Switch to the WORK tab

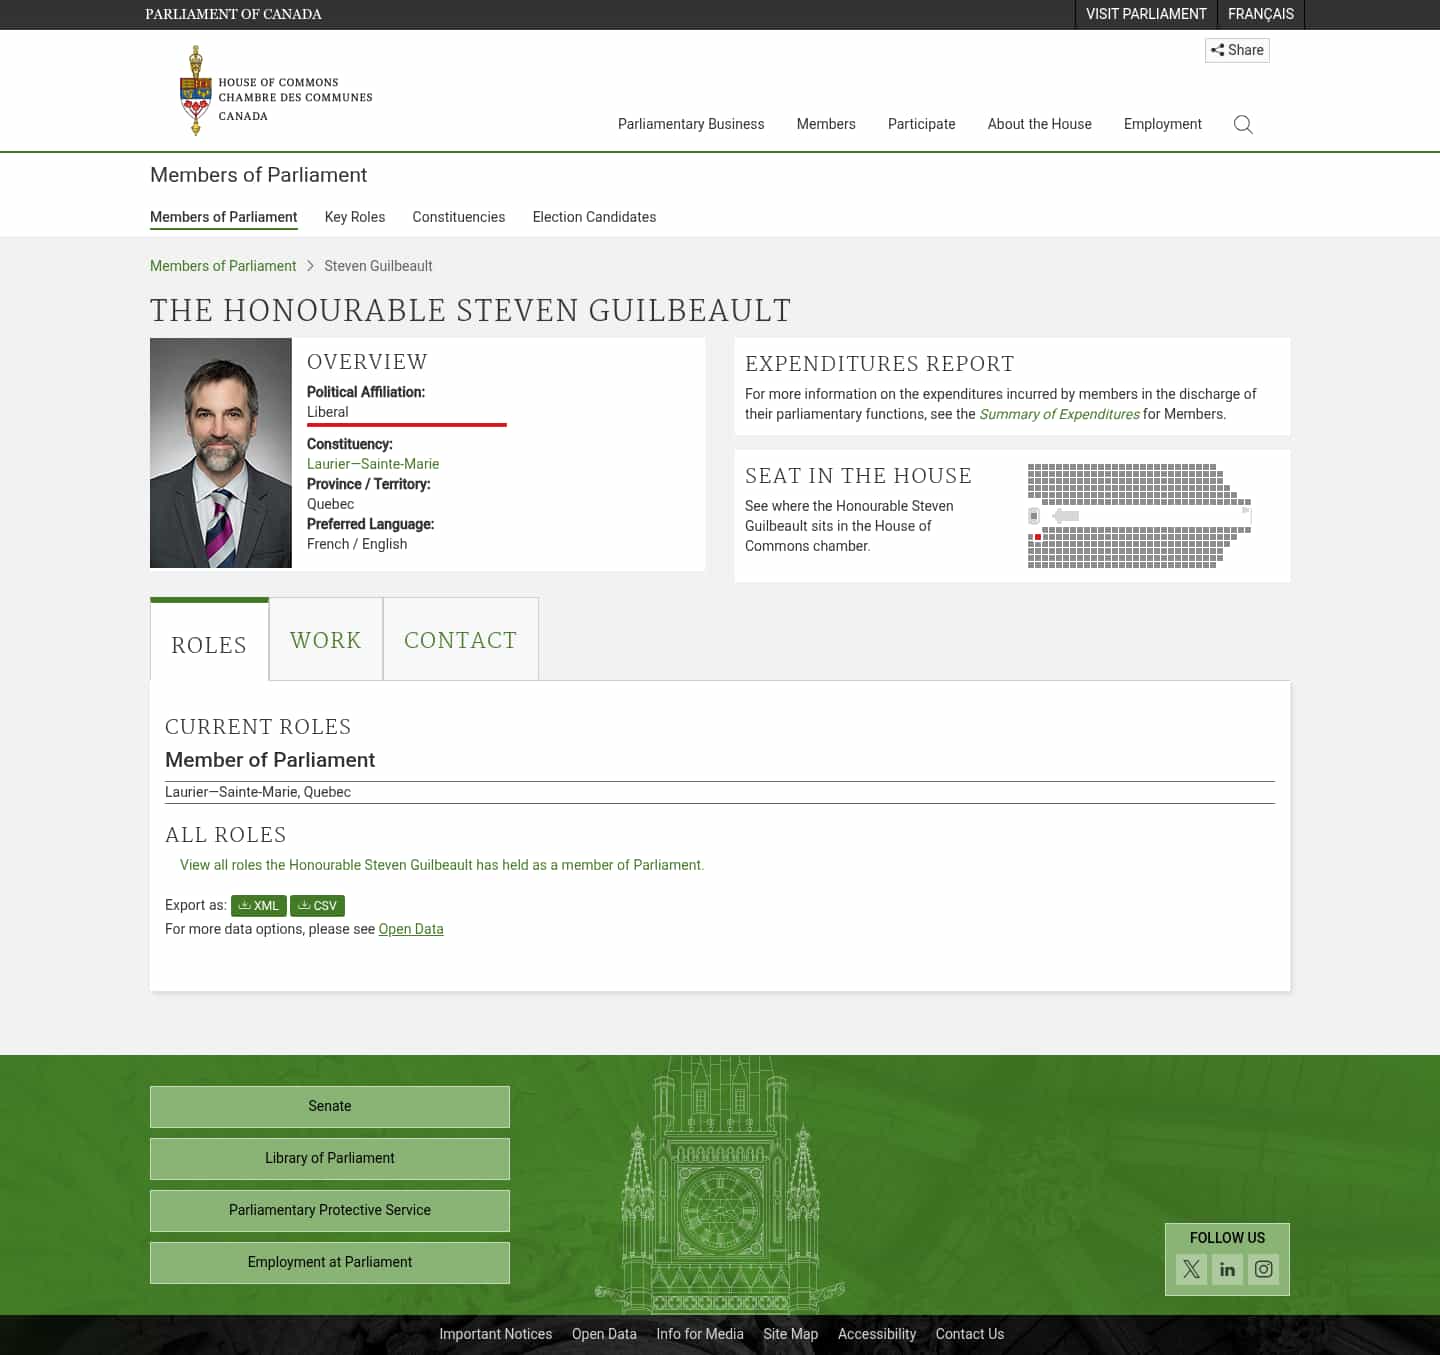[325, 639]
